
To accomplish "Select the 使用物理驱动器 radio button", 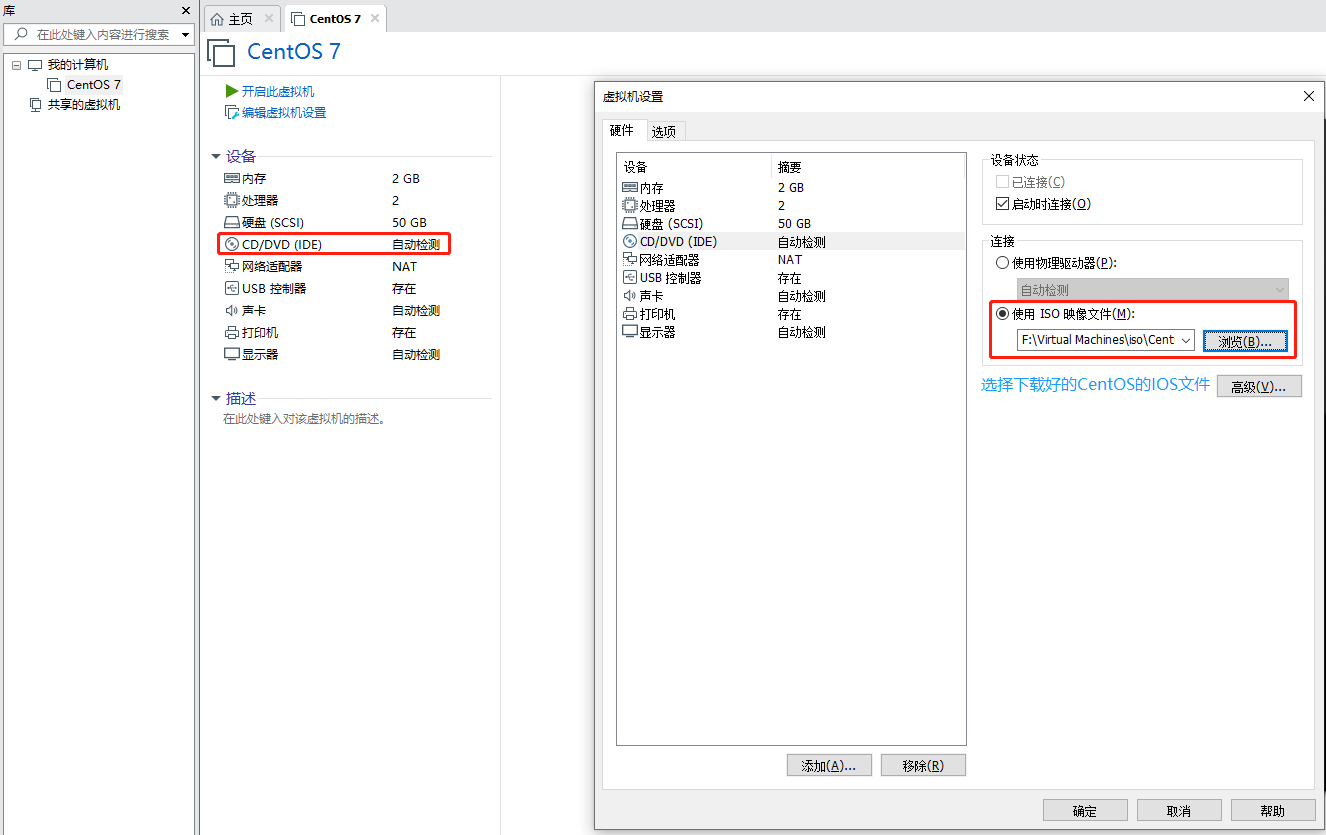I will click(x=1003, y=263).
